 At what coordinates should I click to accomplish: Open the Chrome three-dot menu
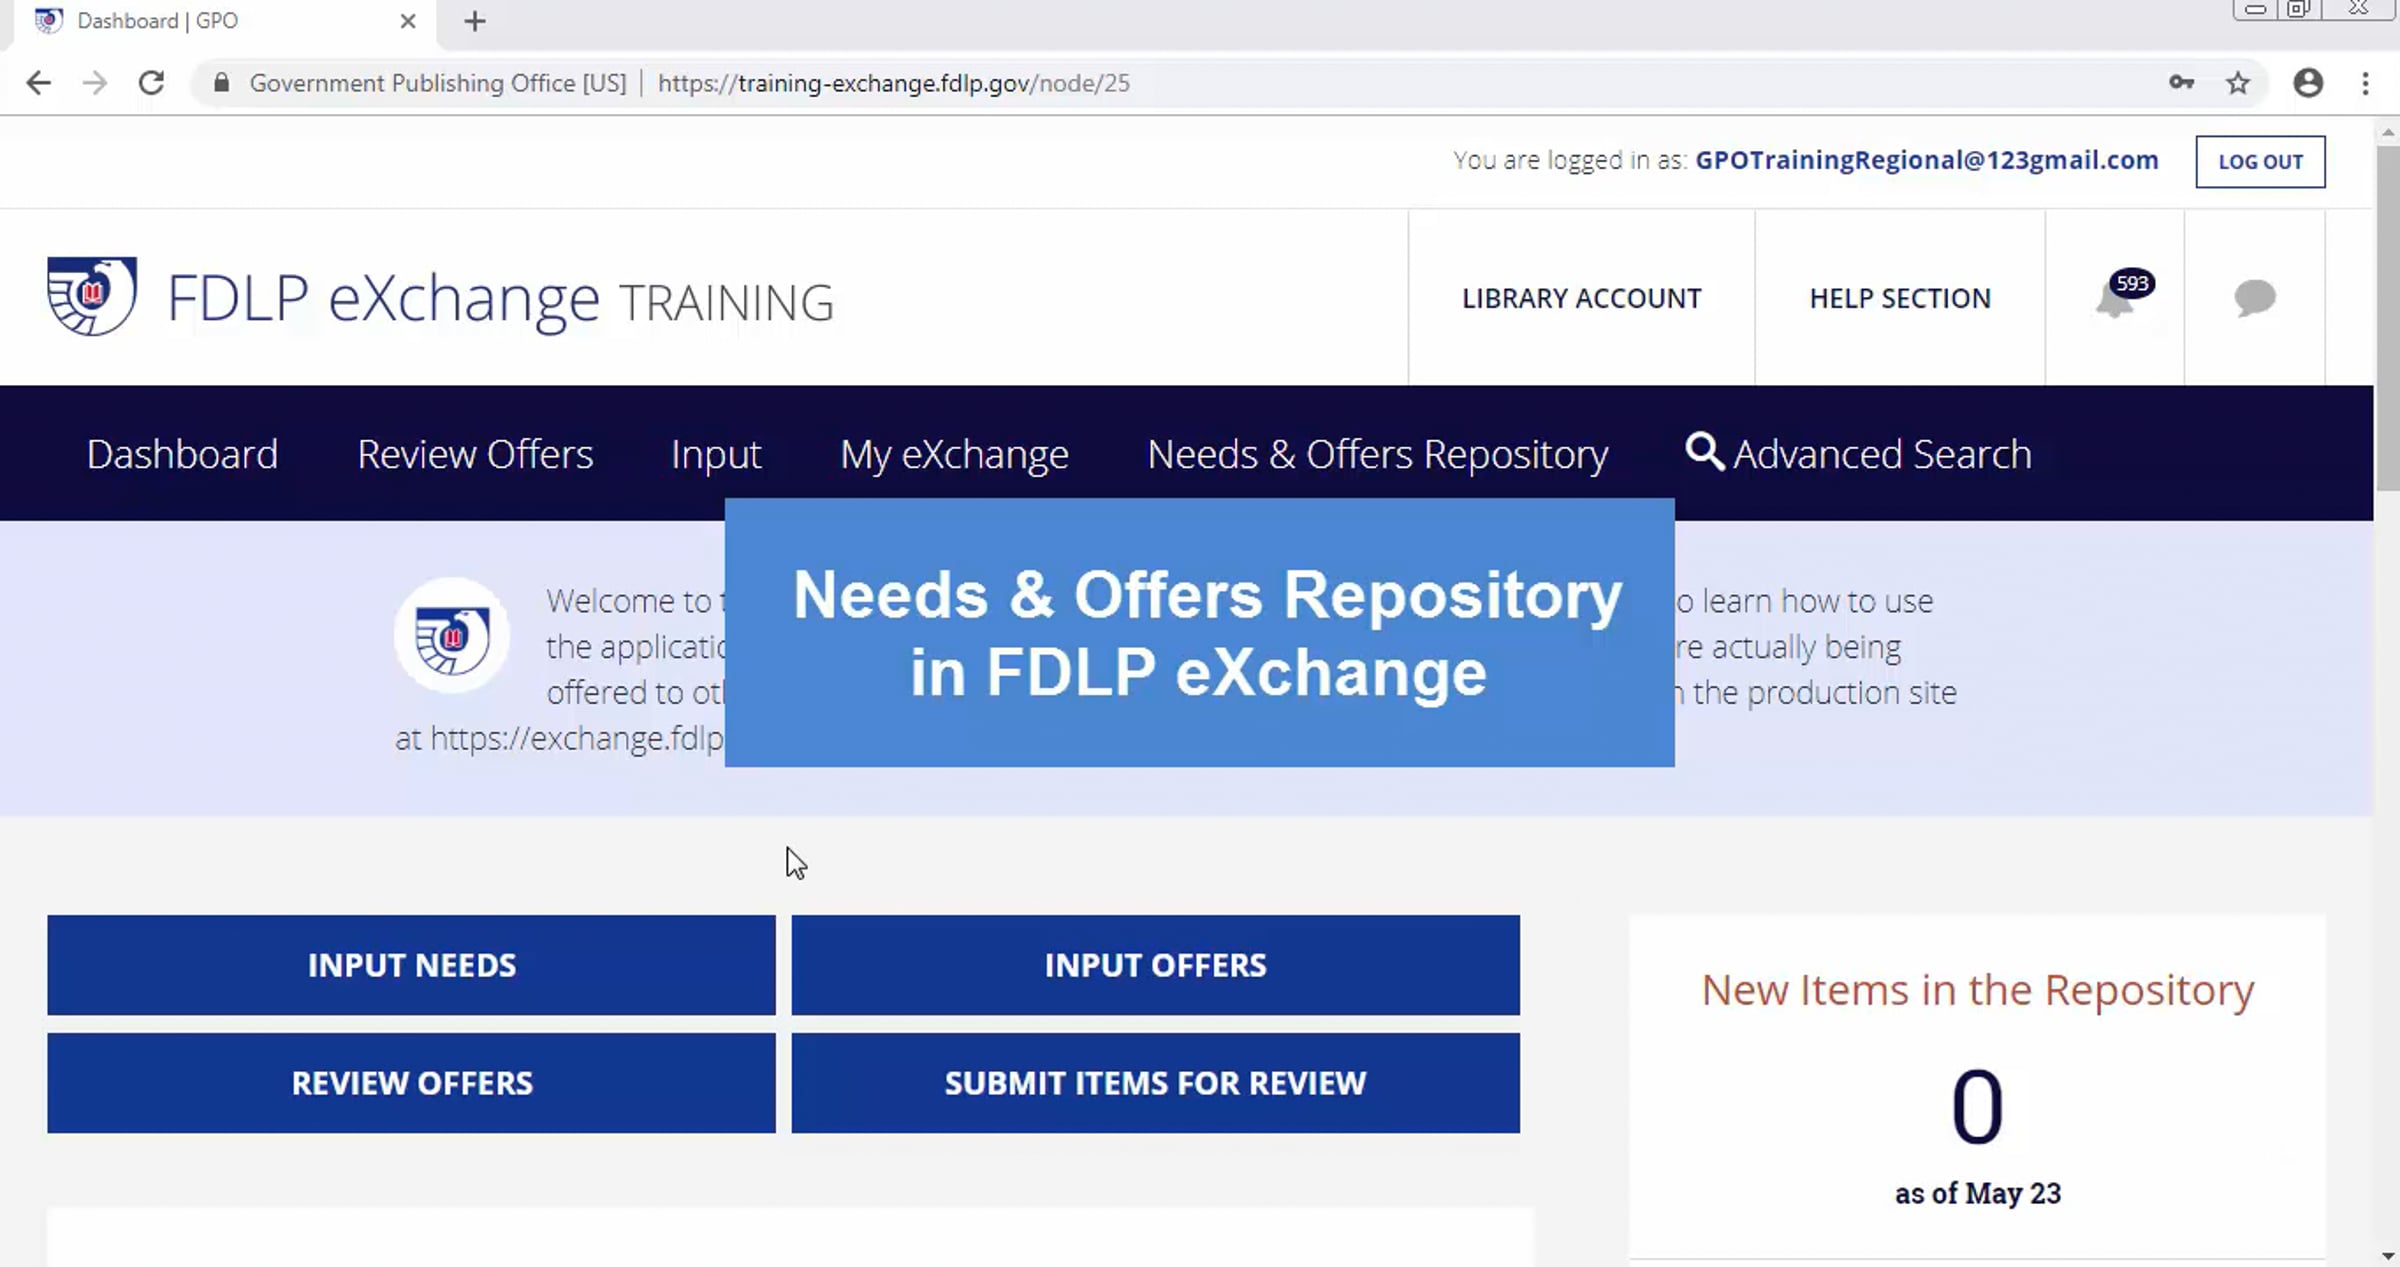click(2365, 83)
